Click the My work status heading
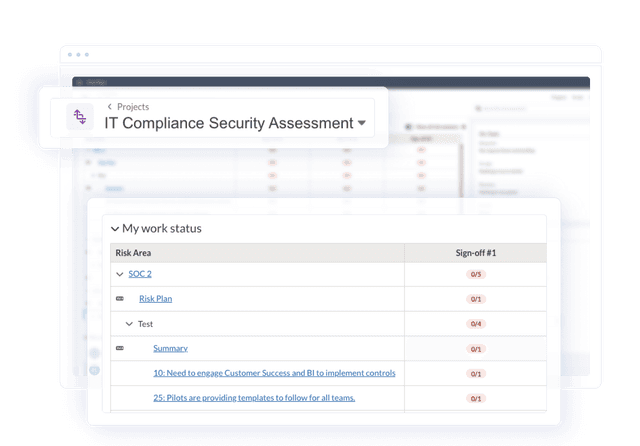The width and height of the screenshot is (640, 446). click(x=162, y=229)
